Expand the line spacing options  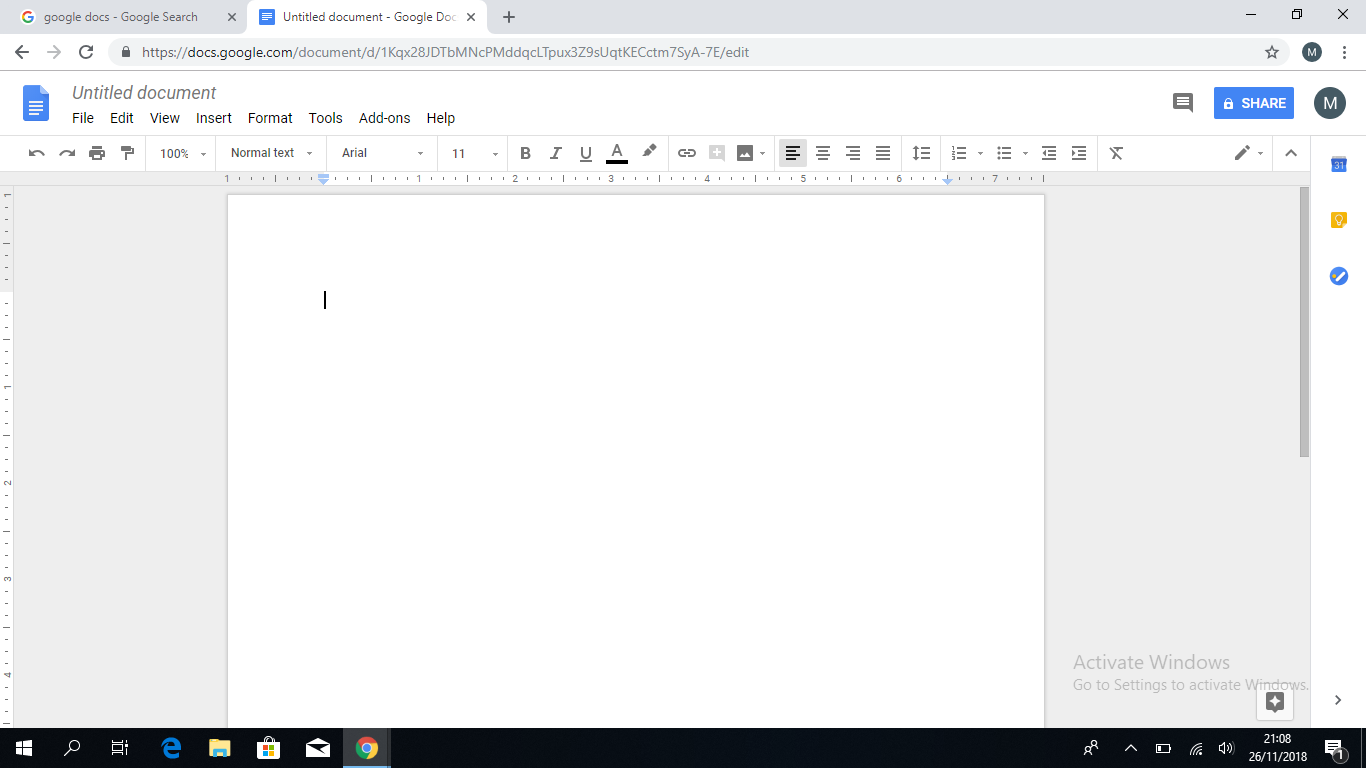921,153
